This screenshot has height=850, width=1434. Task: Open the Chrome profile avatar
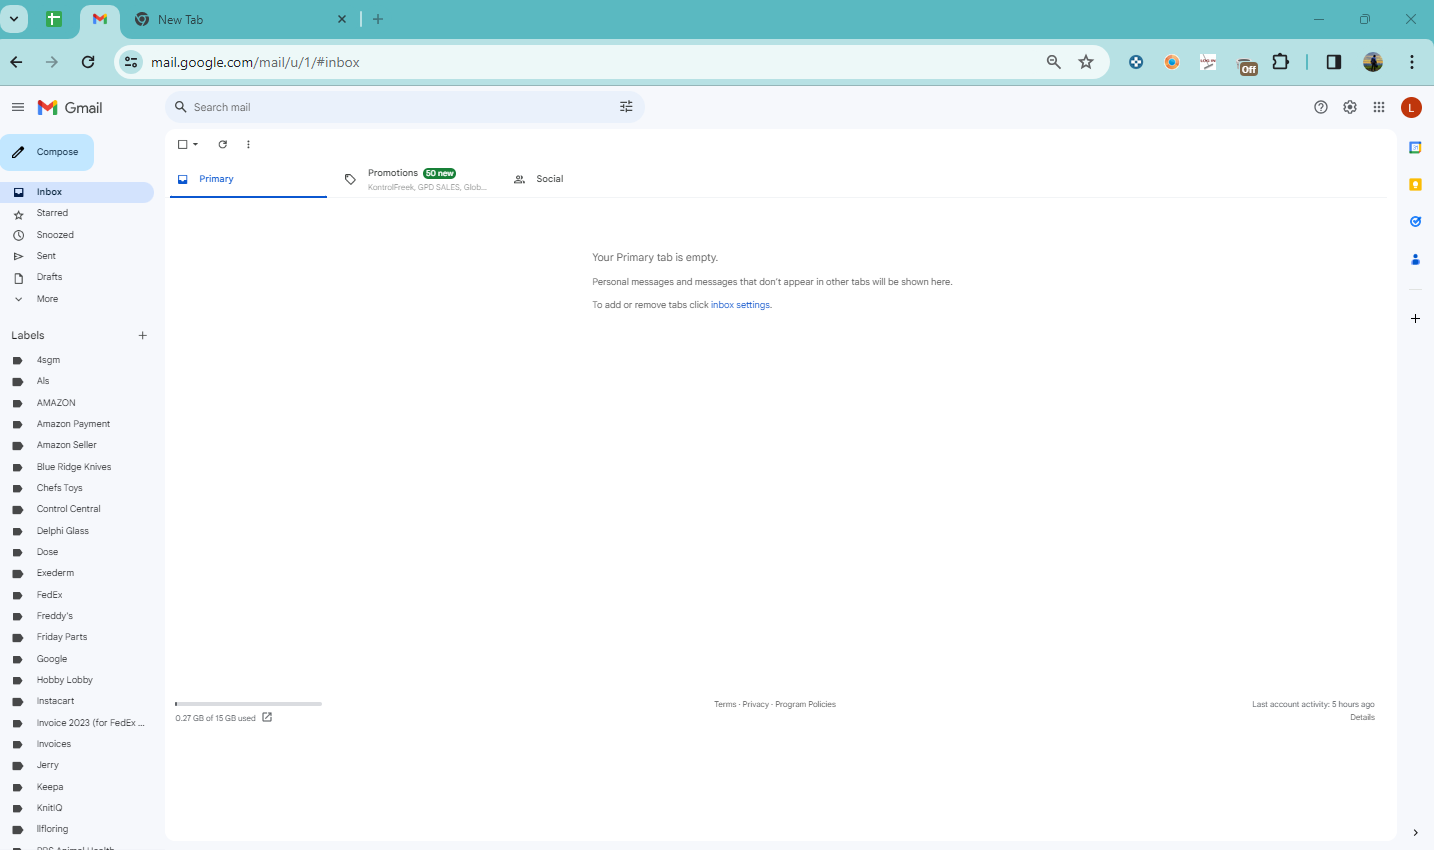pyautogui.click(x=1373, y=62)
